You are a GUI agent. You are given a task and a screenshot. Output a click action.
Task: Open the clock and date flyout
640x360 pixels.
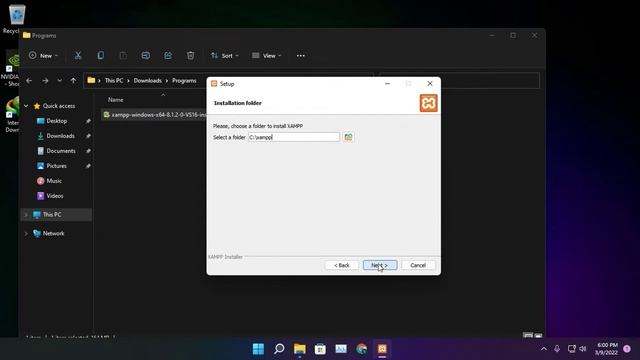[606, 349]
